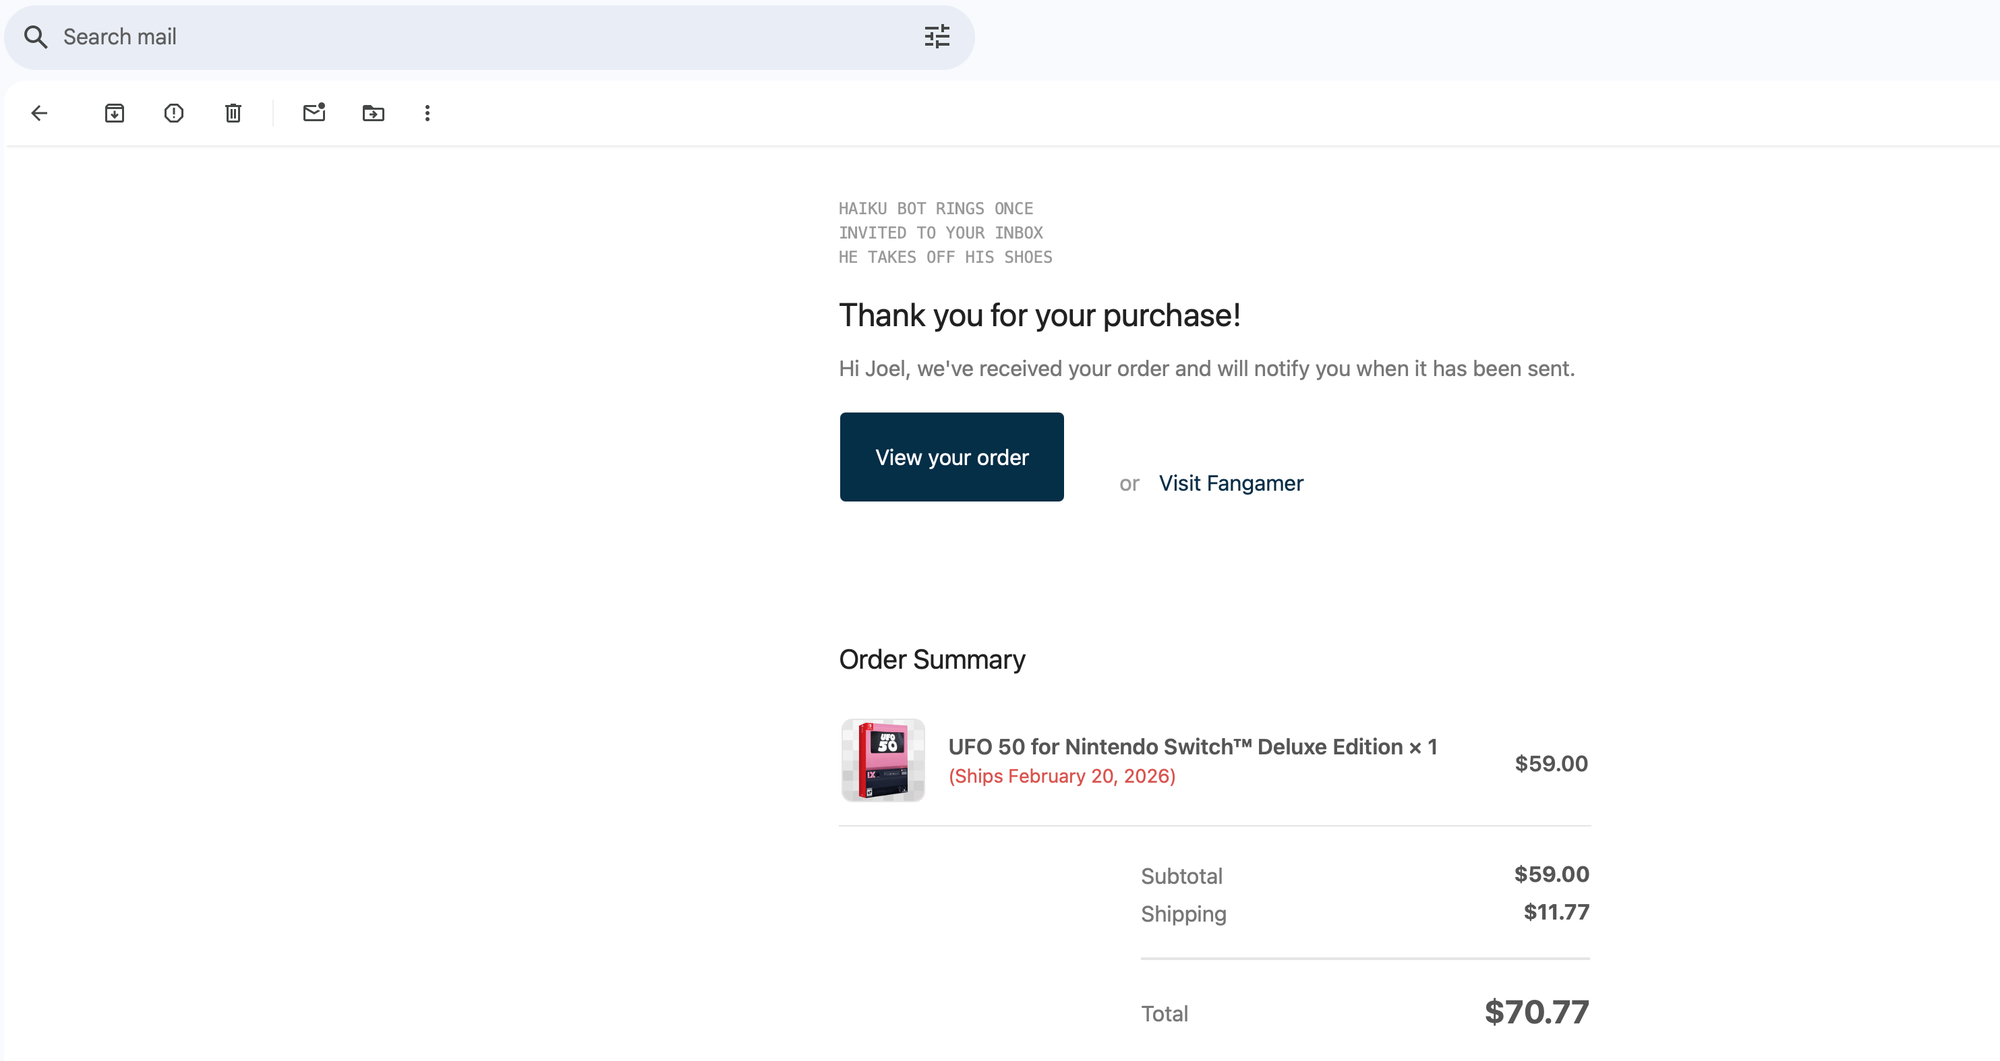Viewport: 2000px width, 1061px height.
Task: Click the Order Summary heading
Action: point(932,659)
